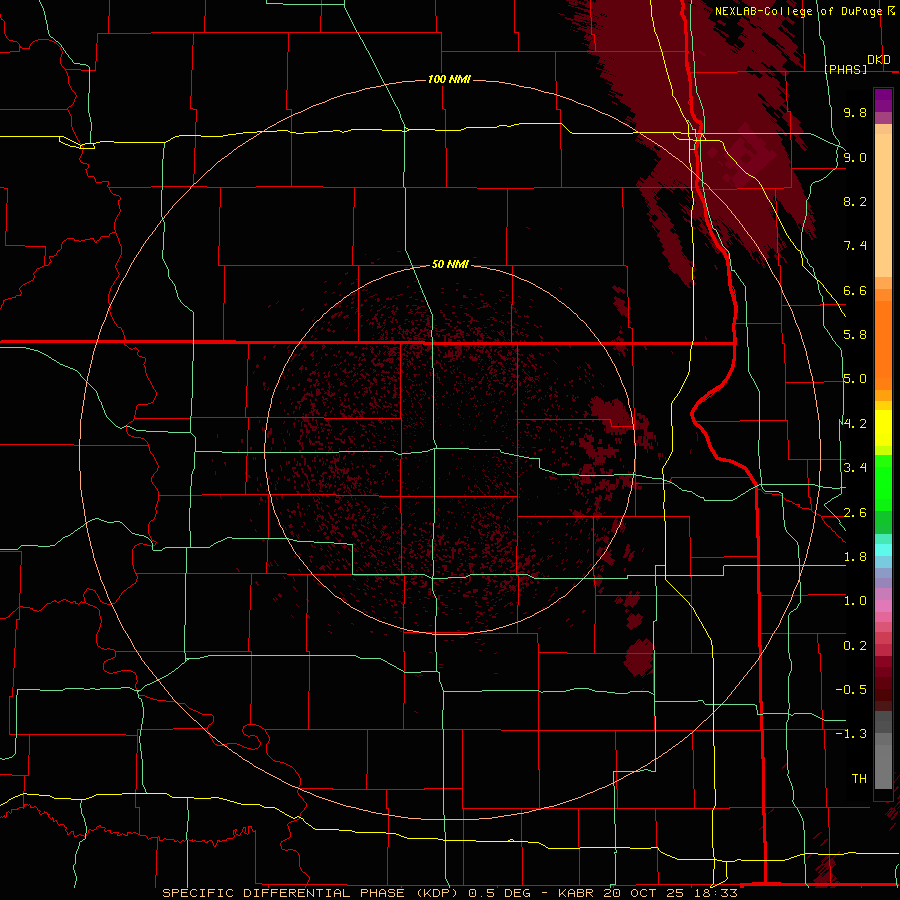Image resolution: width=900 pixels, height=900 pixels.
Task: Click the 9.0 scale value
Action: (x=855, y=157)
